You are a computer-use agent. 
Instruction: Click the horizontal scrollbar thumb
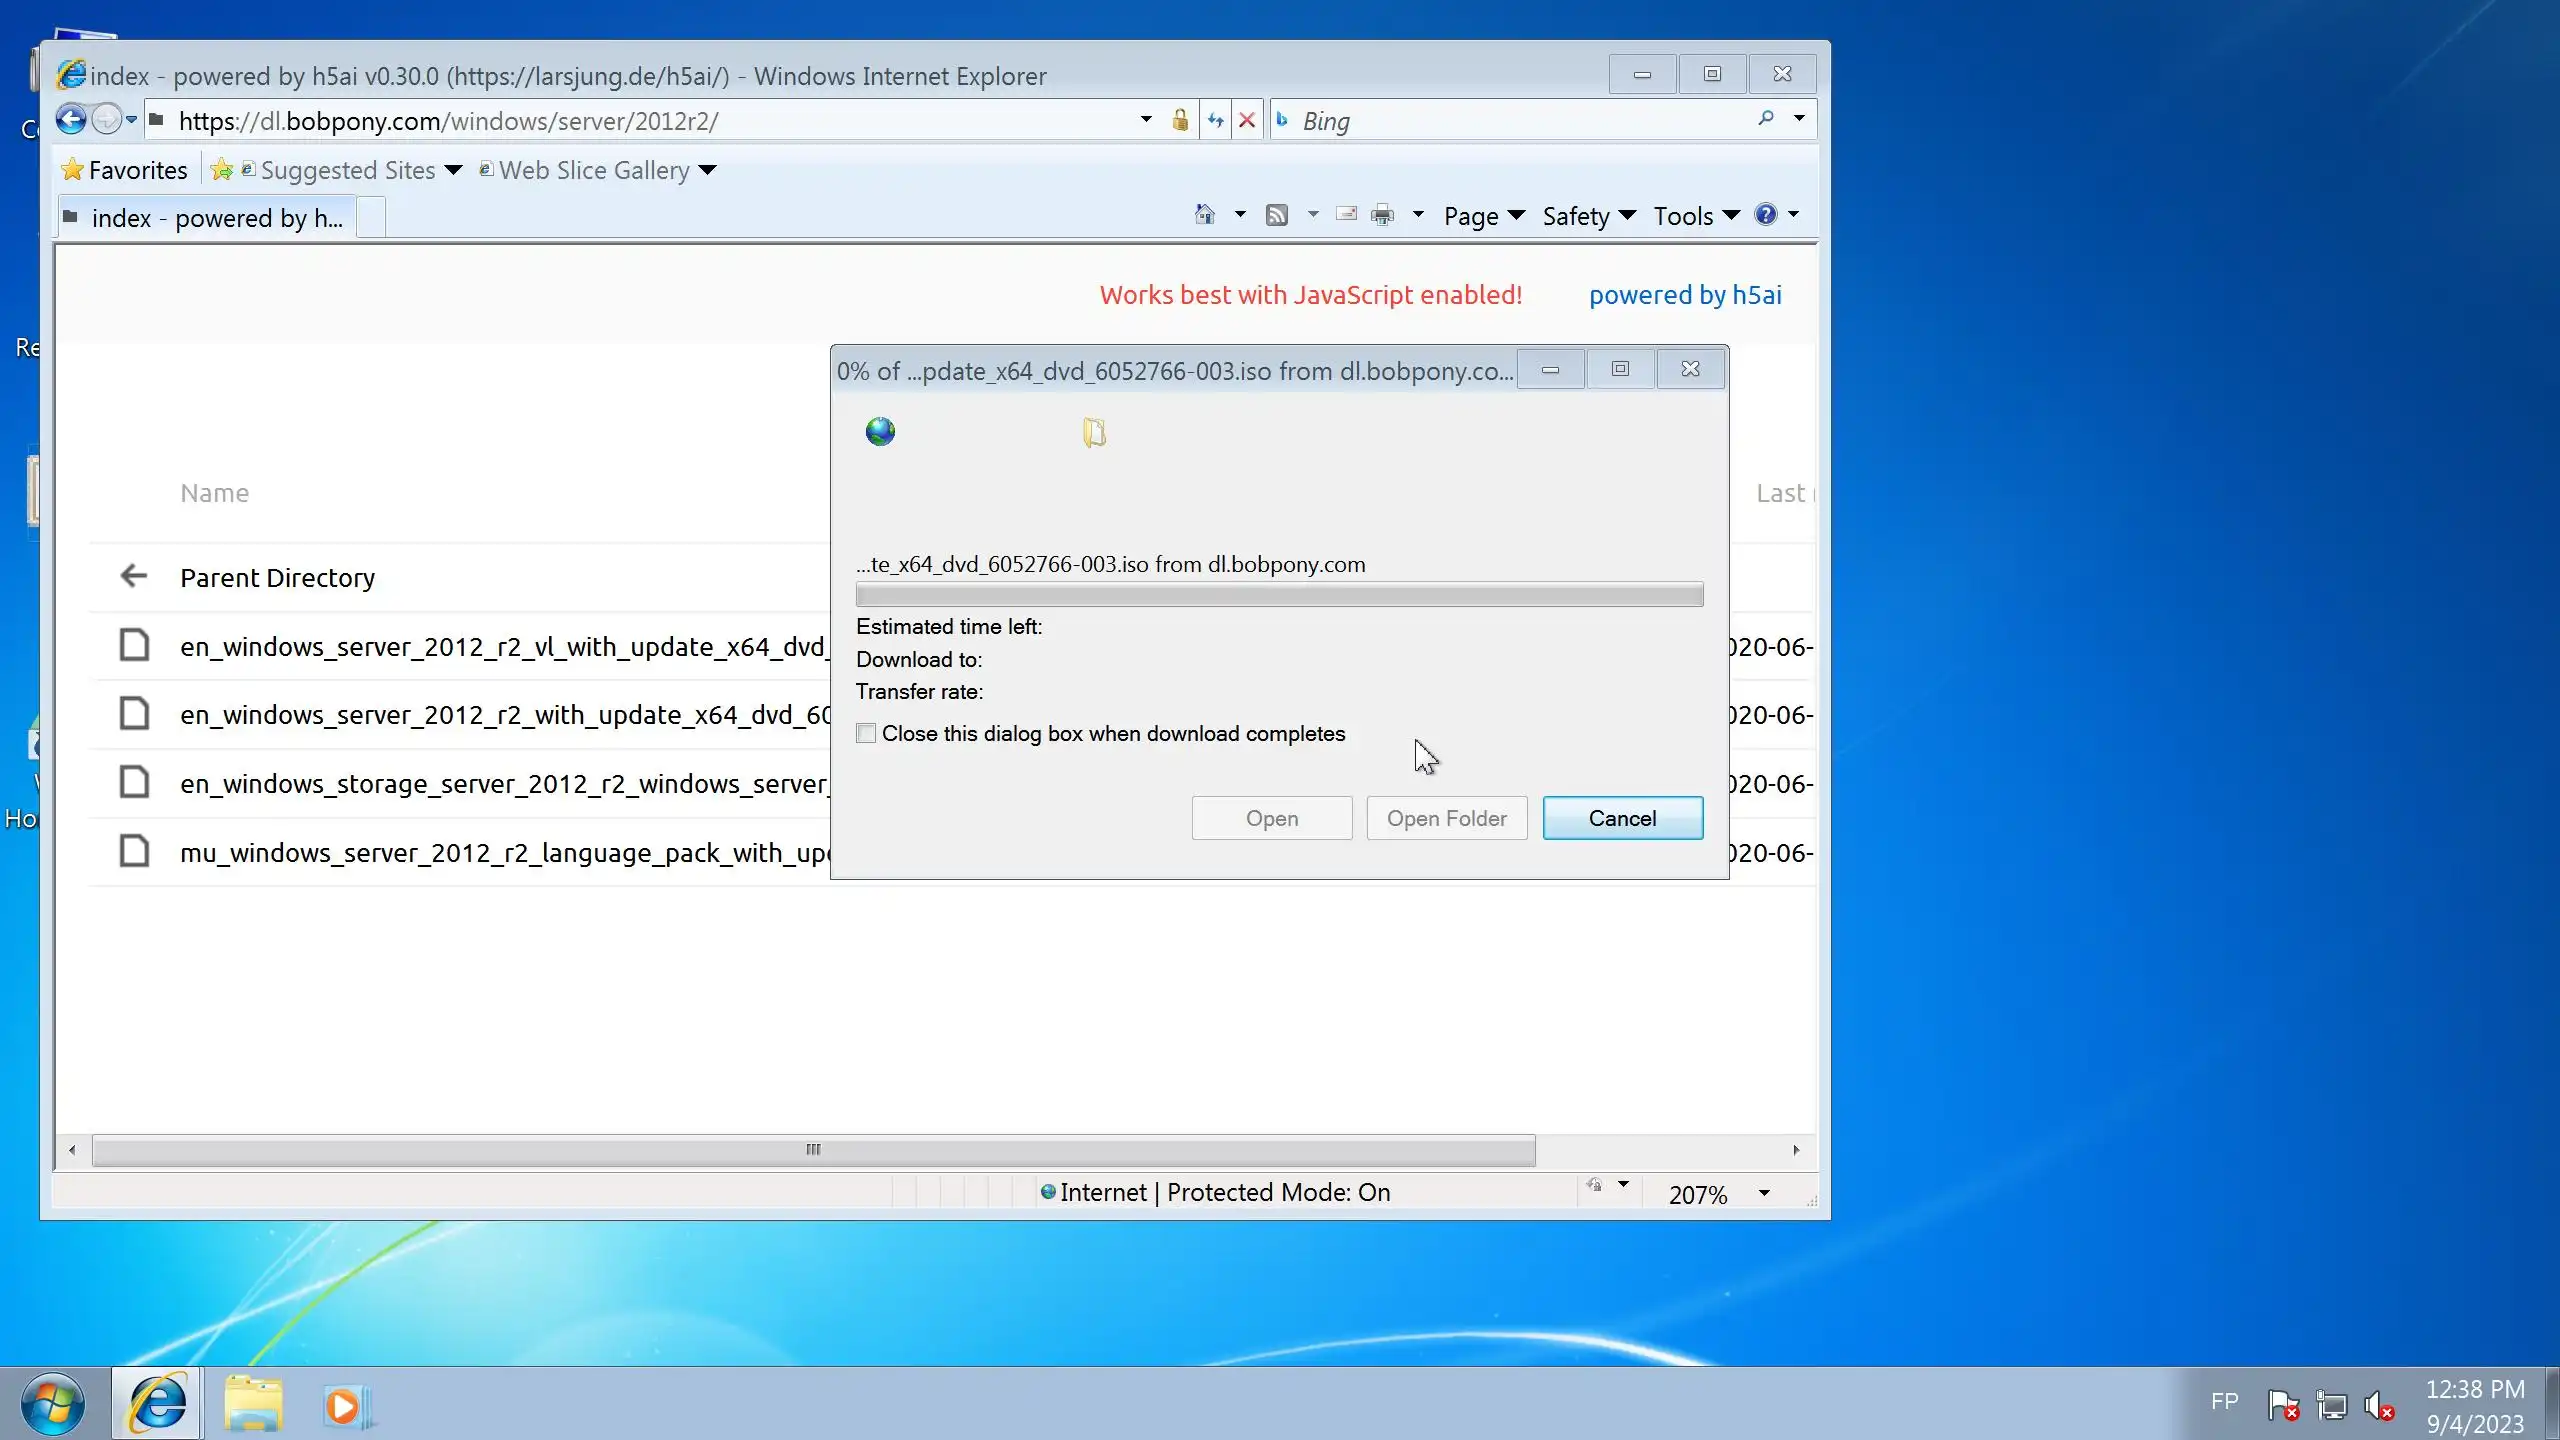coord(813,1150)
